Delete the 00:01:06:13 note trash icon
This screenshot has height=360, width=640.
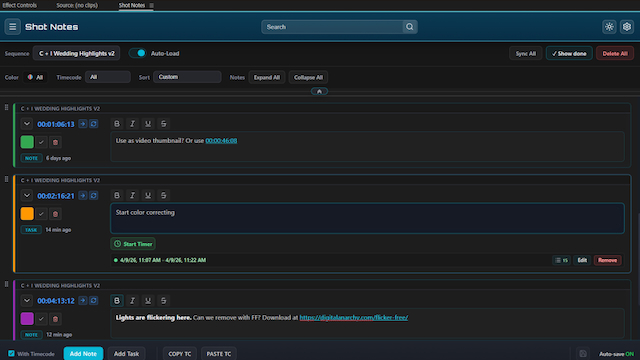(56, 142)
